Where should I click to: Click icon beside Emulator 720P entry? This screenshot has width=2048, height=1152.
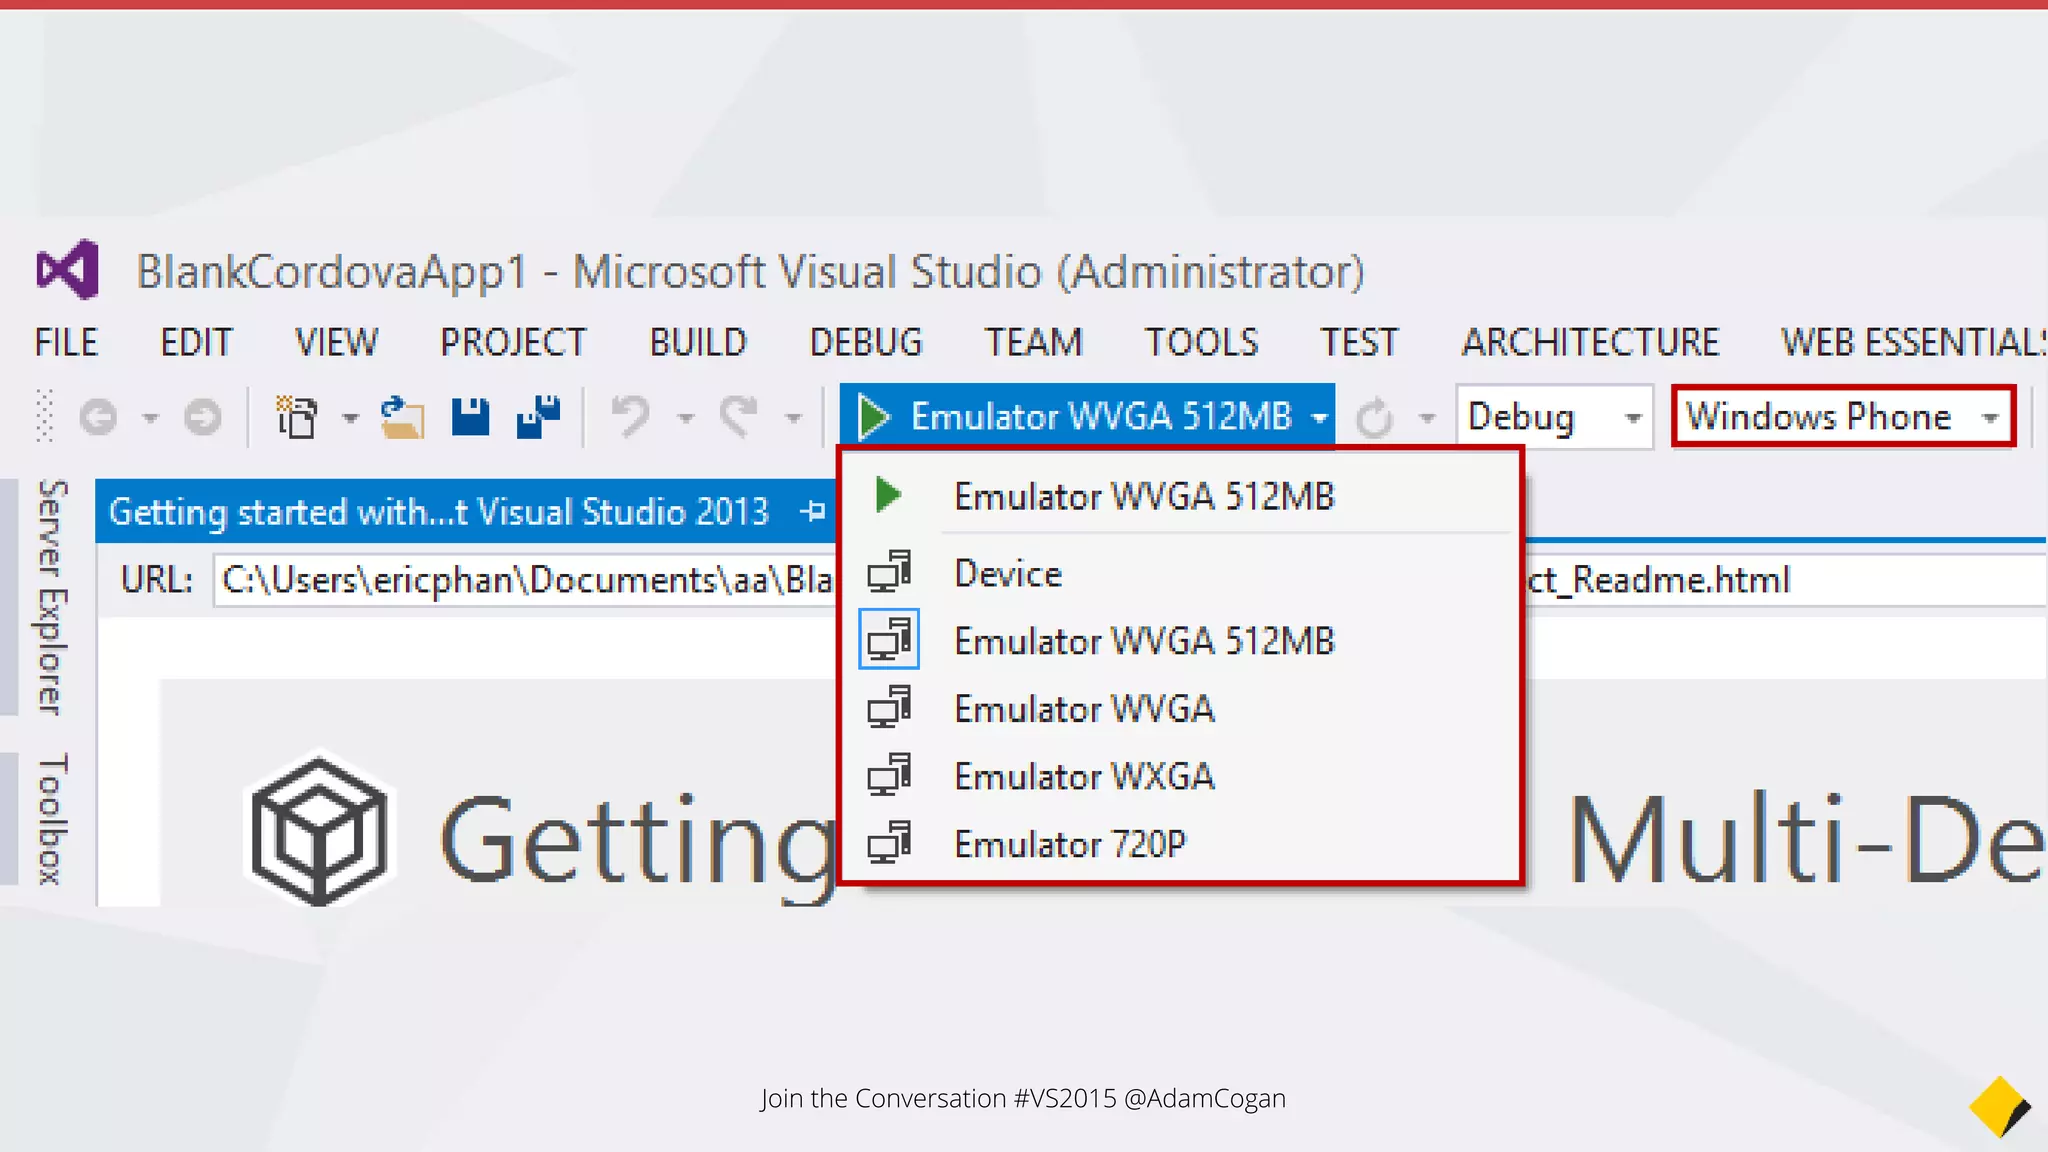[x=889, y=843]
